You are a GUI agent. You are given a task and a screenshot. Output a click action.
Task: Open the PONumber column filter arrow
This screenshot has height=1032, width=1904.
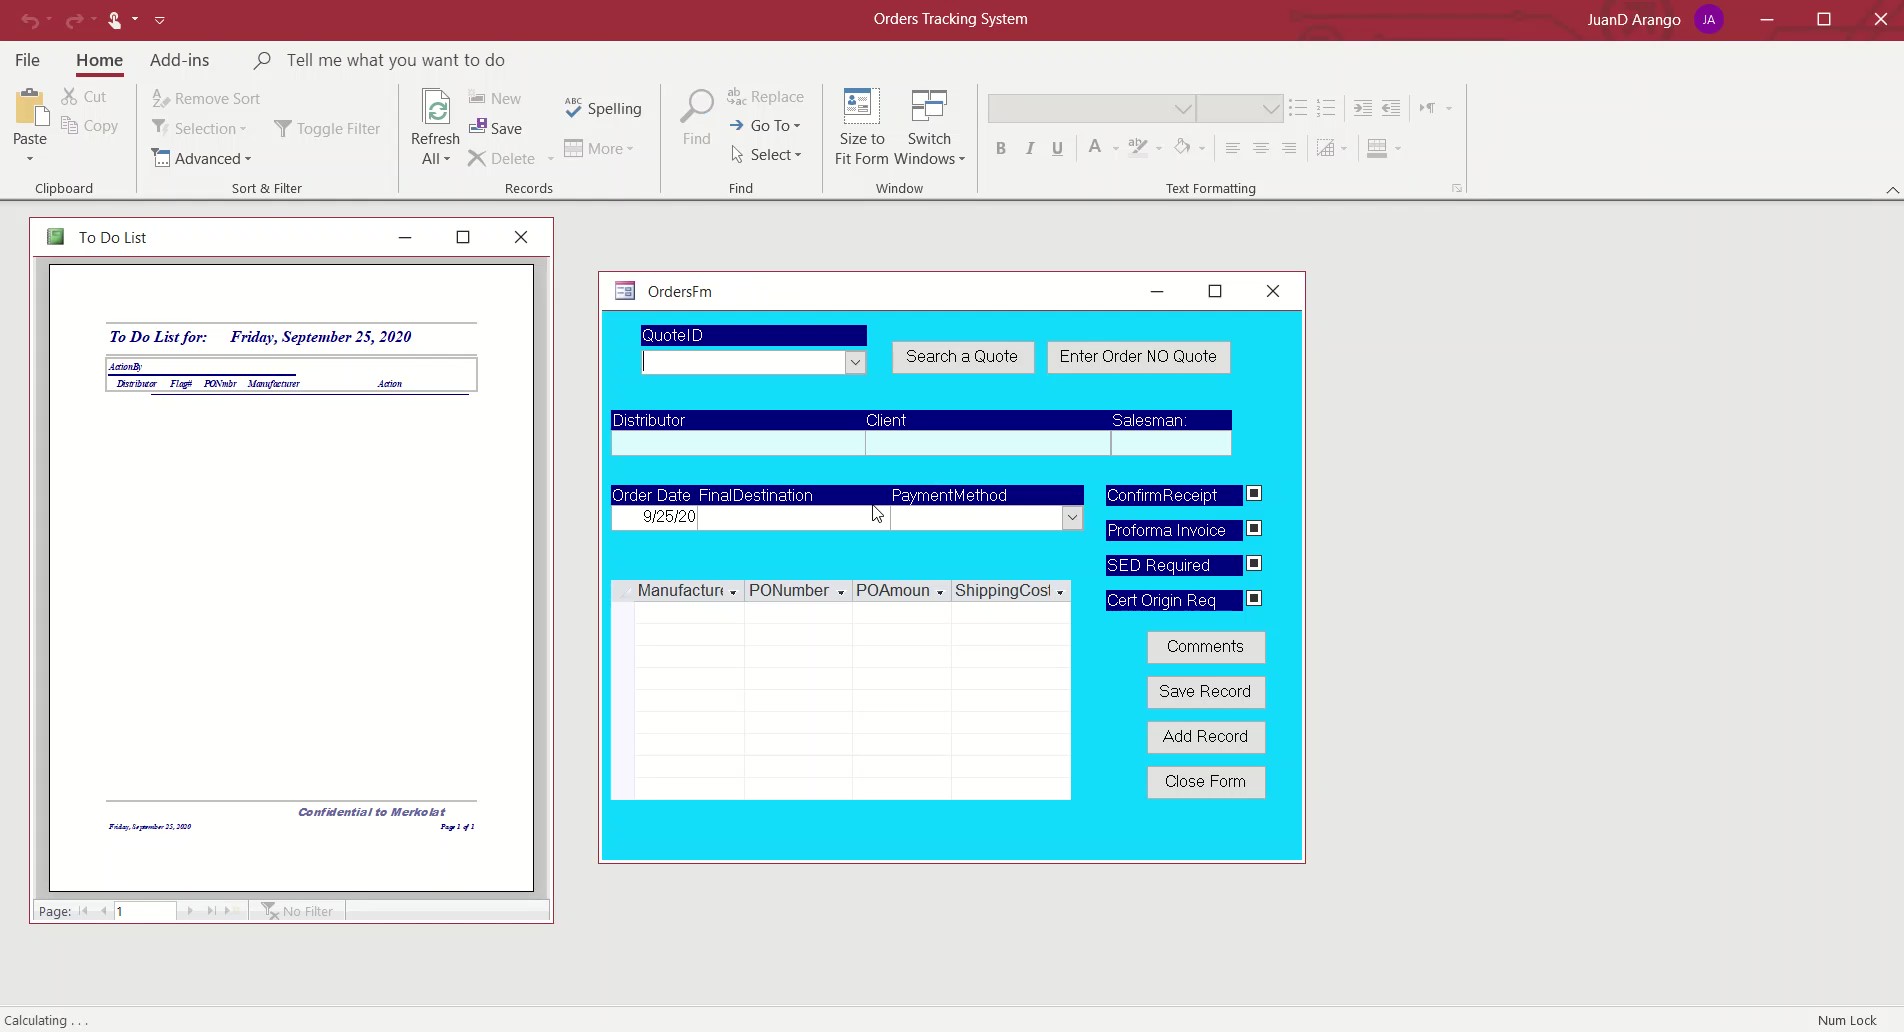(841, 592)
